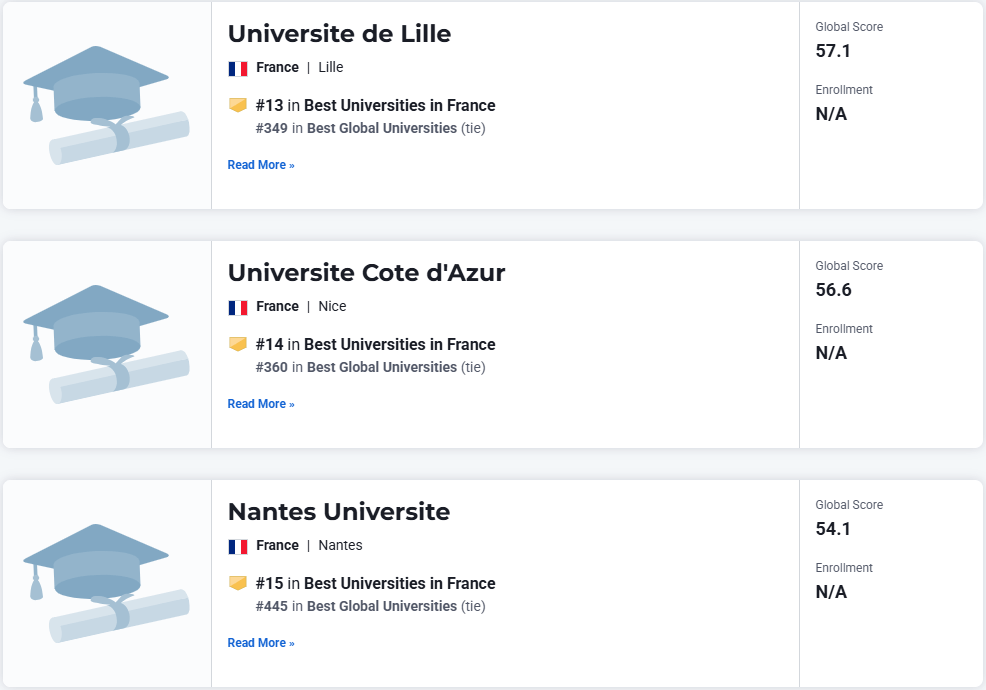Click Read More under Universite Cote d'Azur
986x690 pixels.
click(261, 404)
